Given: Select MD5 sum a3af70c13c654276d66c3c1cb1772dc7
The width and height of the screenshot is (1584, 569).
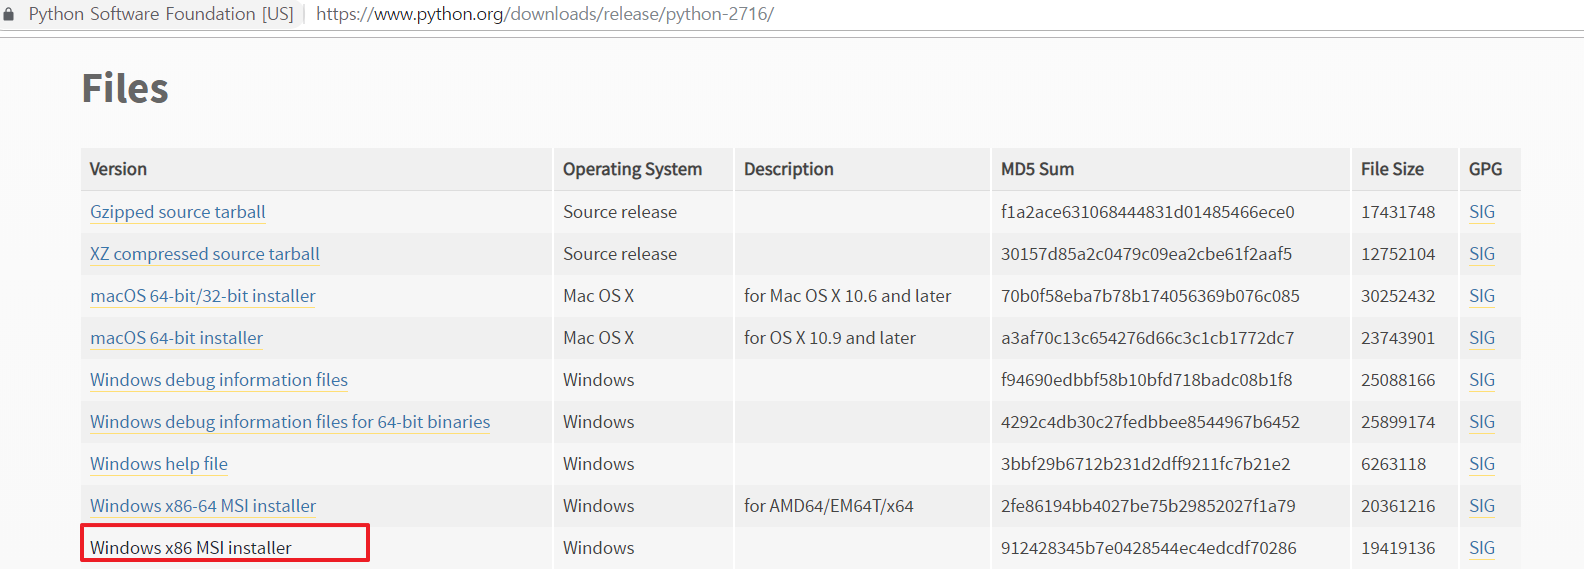Looking at the screenshot, I should [x=1147, y=338].
